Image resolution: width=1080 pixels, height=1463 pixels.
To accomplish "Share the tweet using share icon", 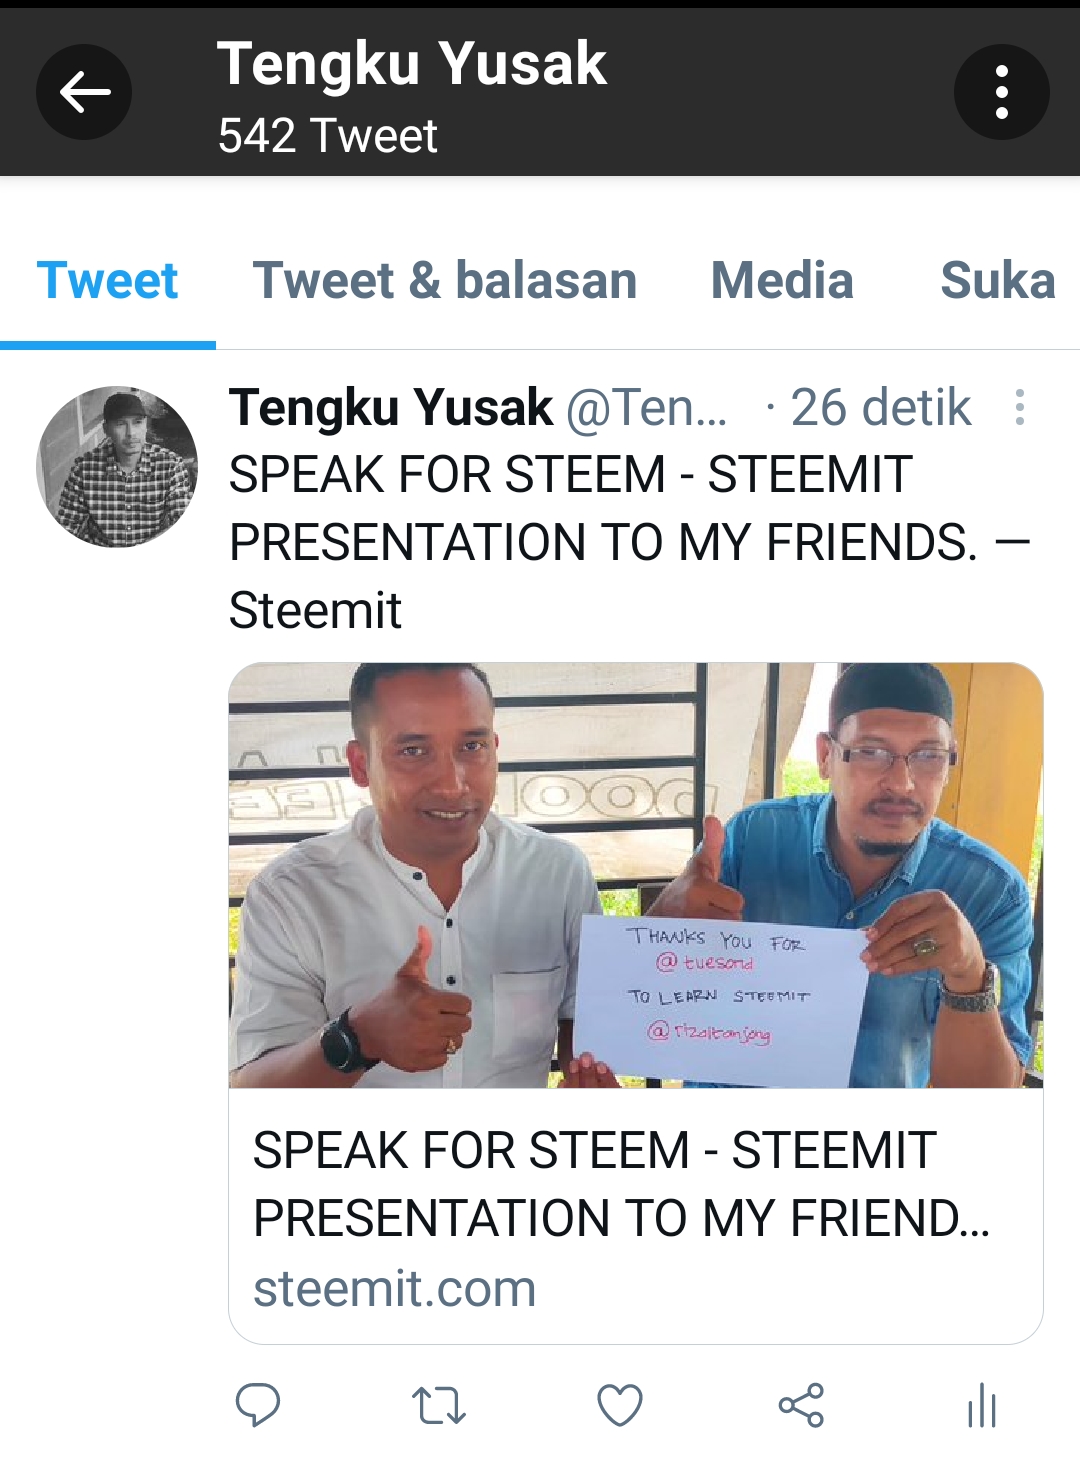I will click(801, 1405).
